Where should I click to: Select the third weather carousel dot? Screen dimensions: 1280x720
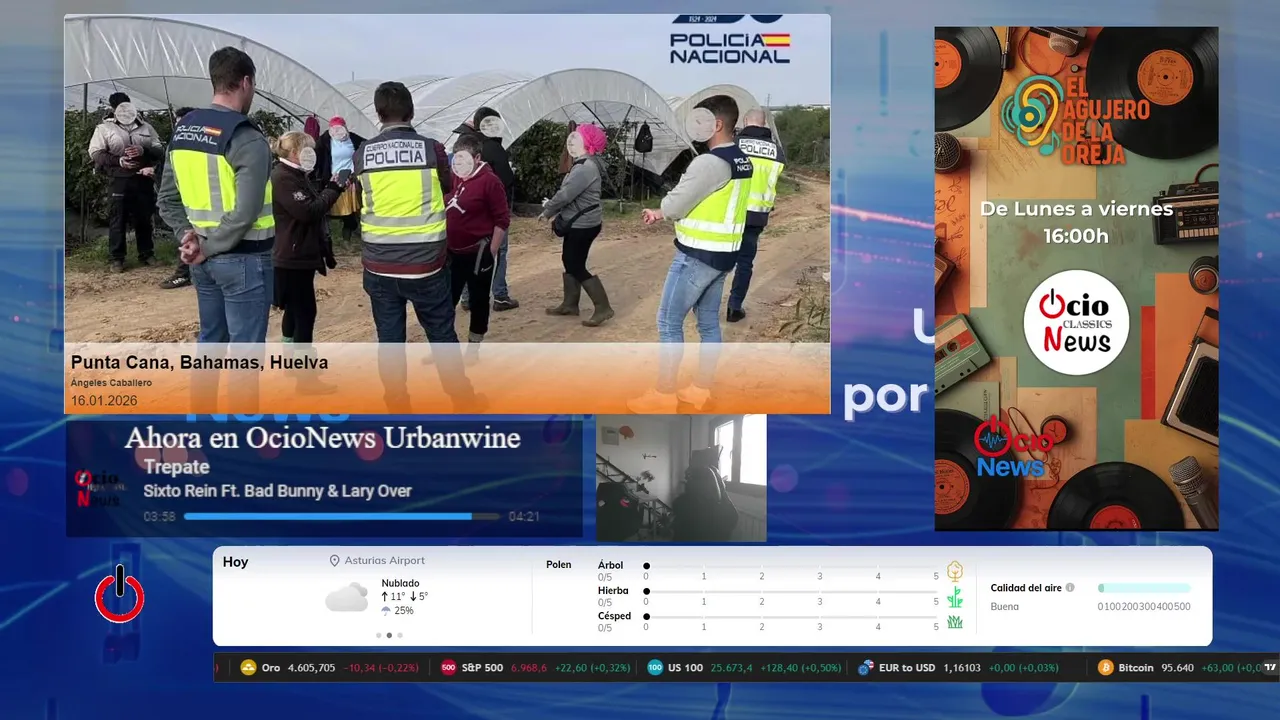tap(400, 635)
